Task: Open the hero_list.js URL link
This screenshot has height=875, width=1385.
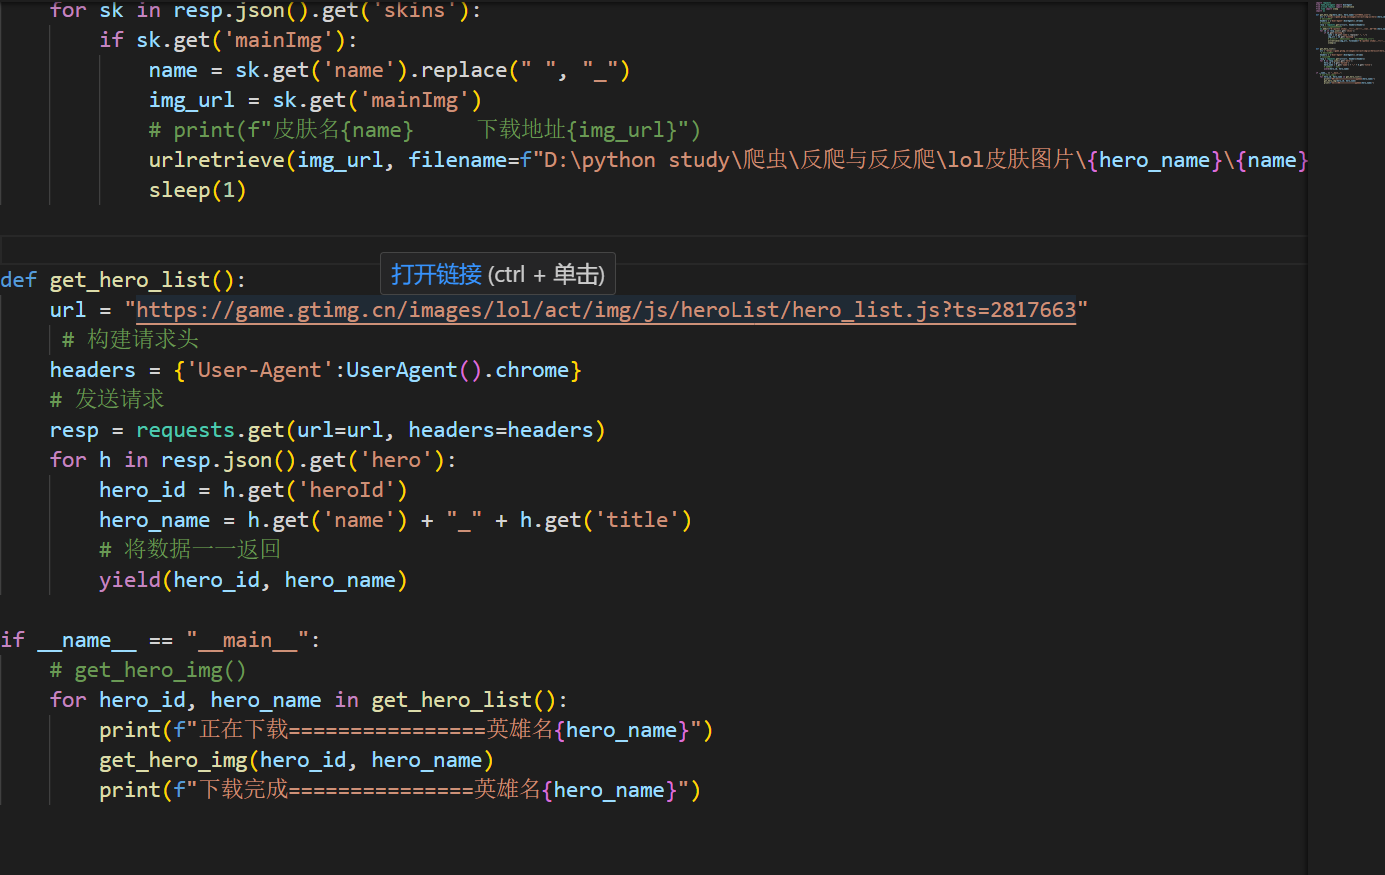Action: coord(606,310)
